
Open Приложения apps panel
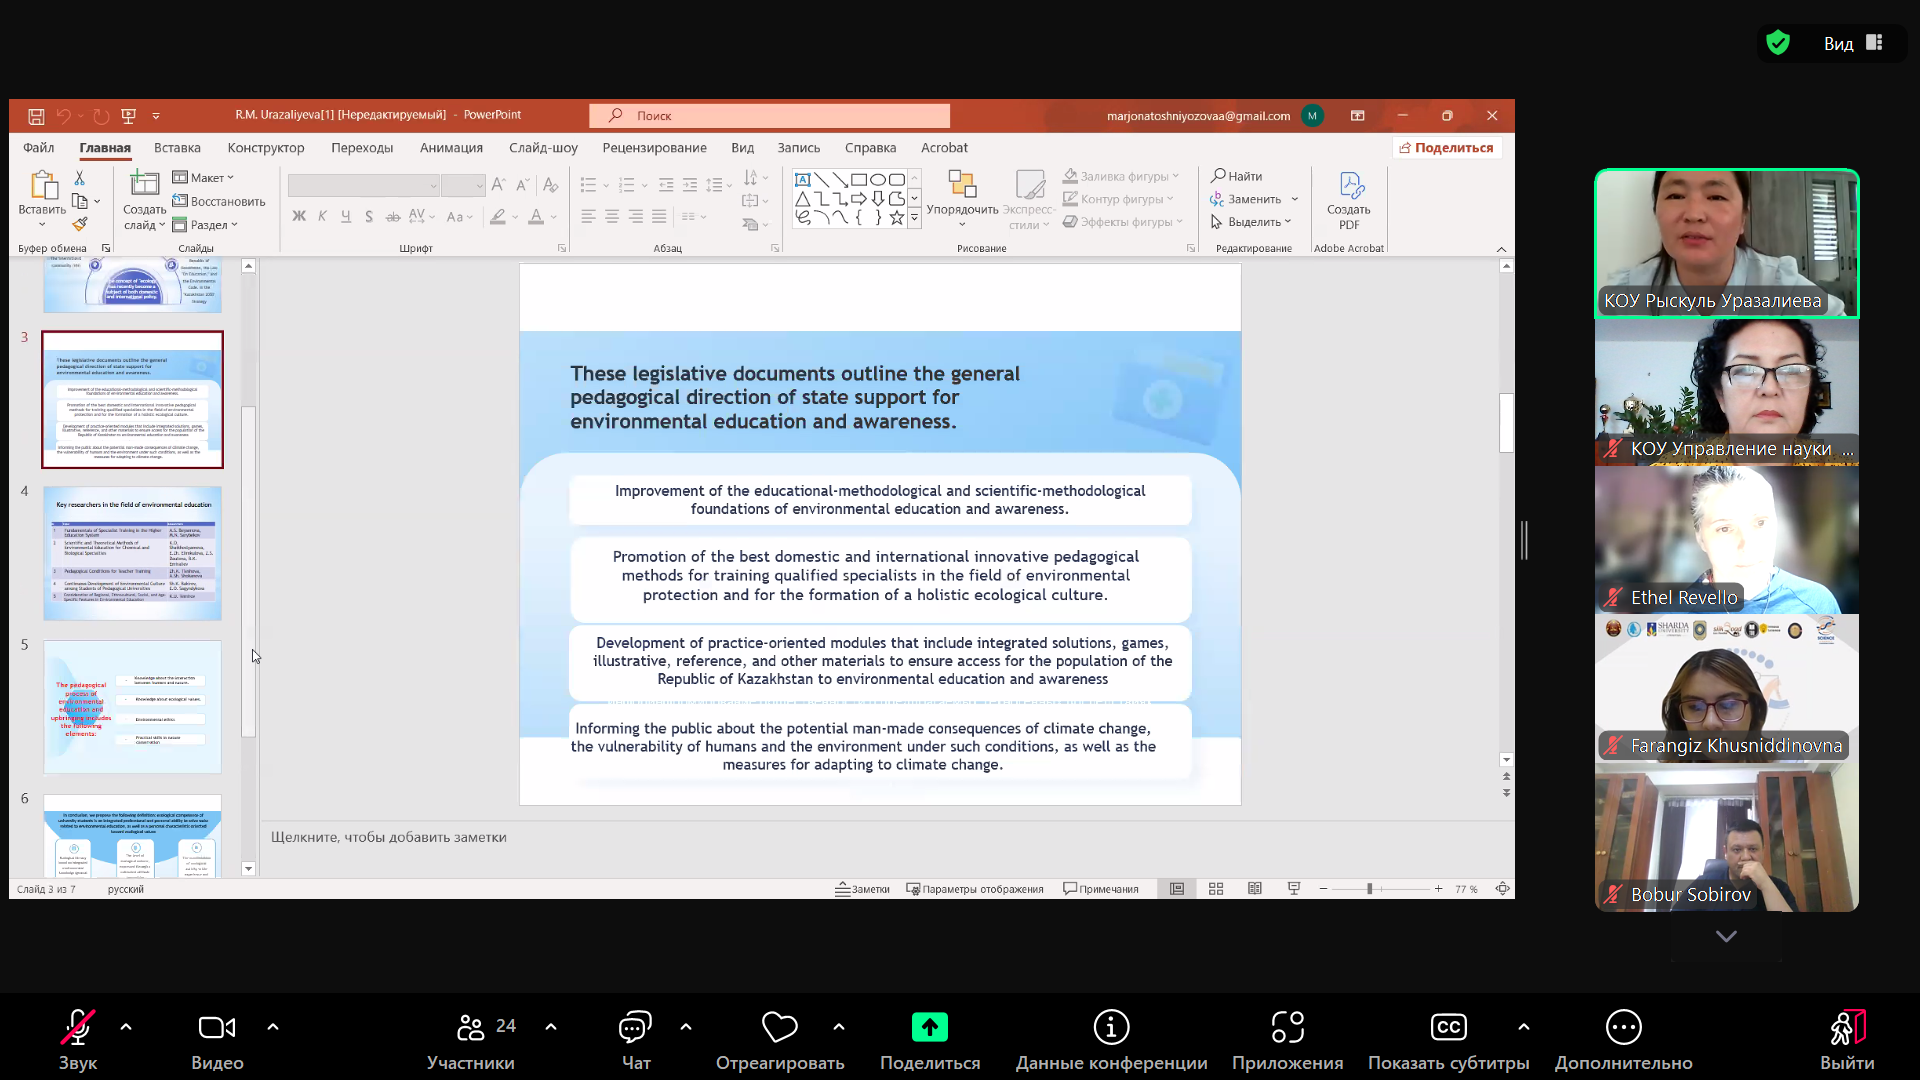coord(1288,1040)
